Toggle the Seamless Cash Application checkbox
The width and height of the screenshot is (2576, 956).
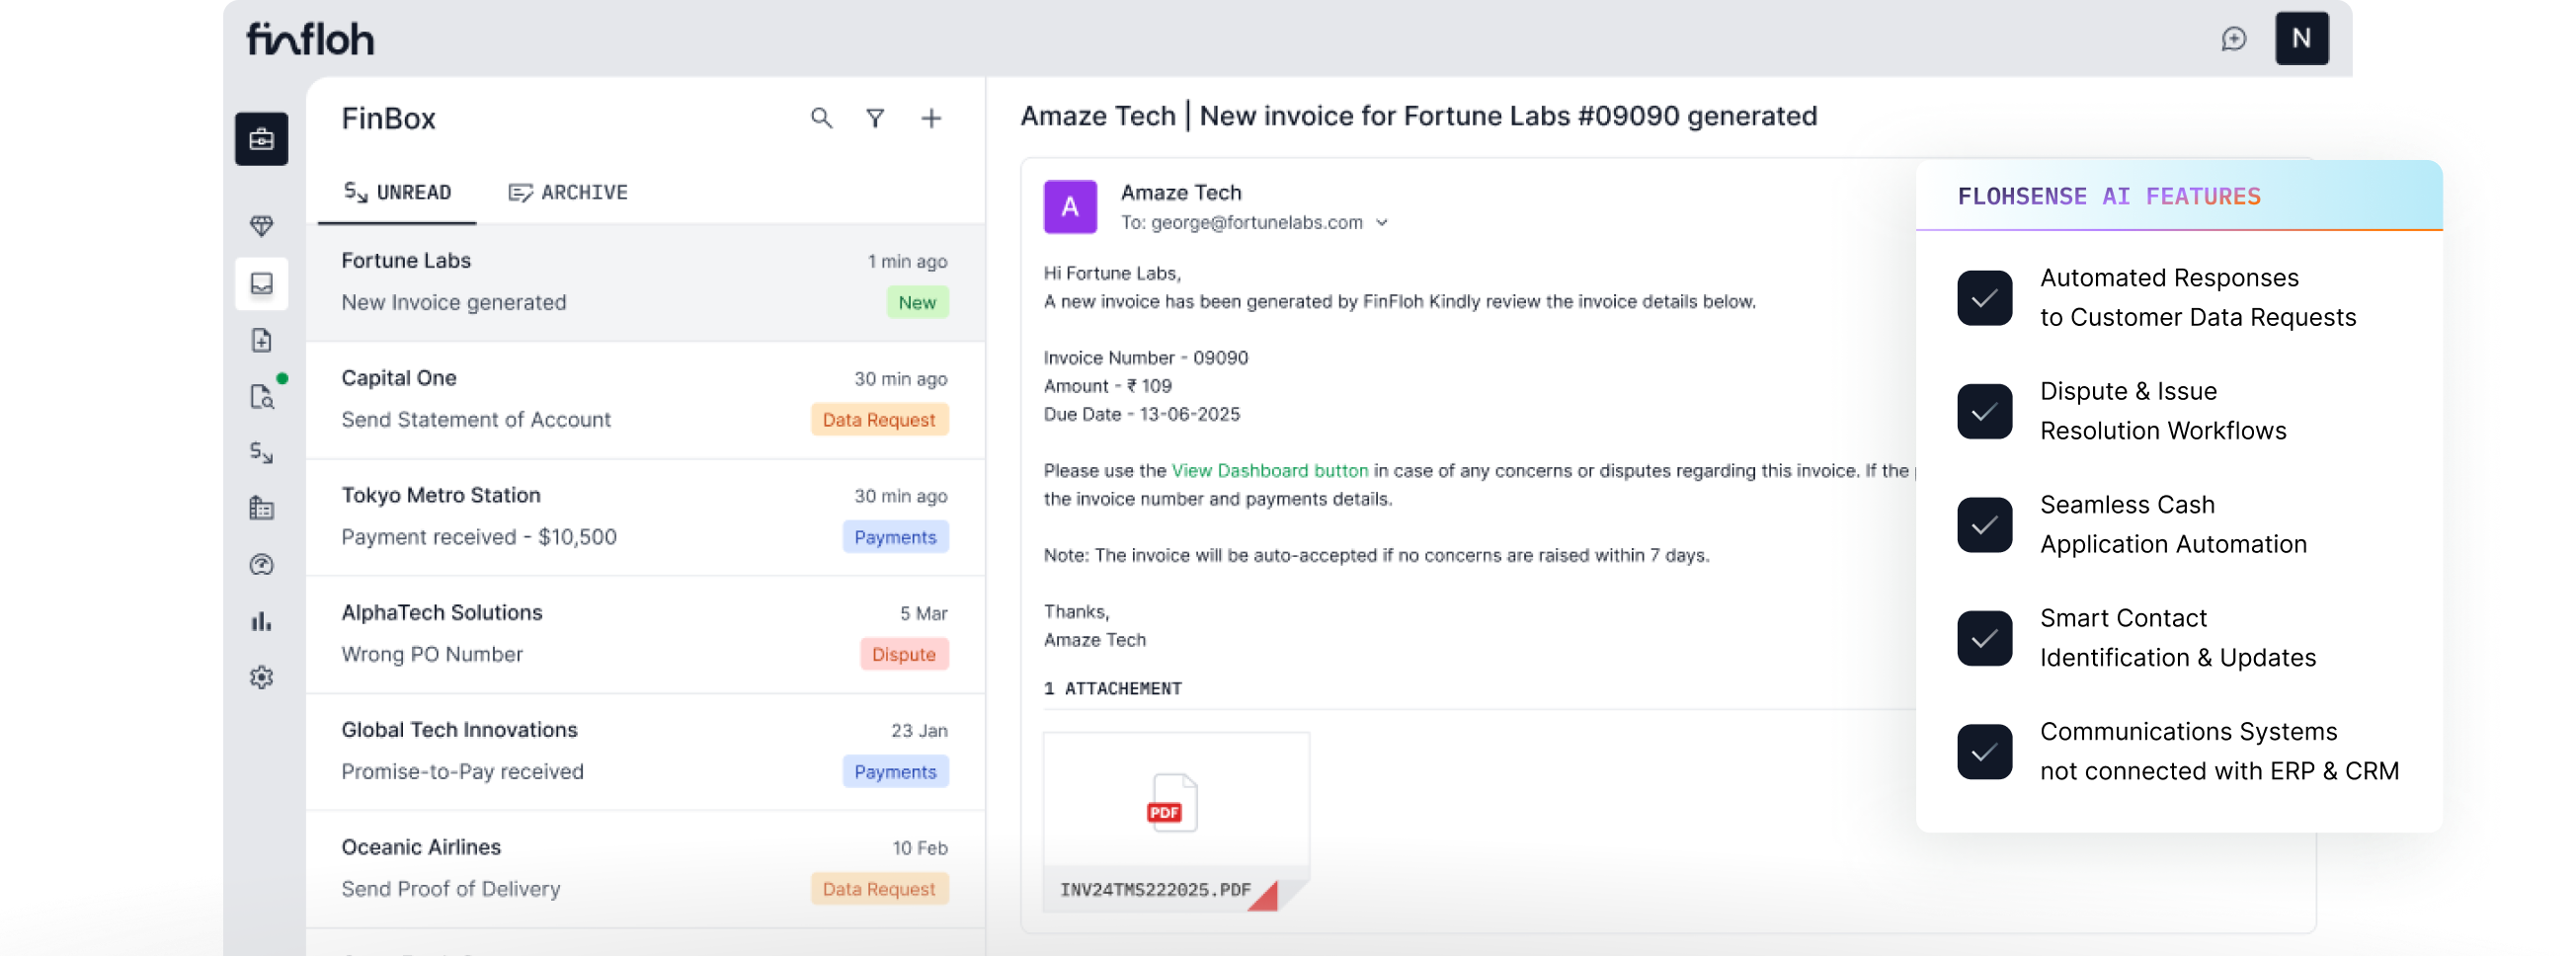point(1984,525)
